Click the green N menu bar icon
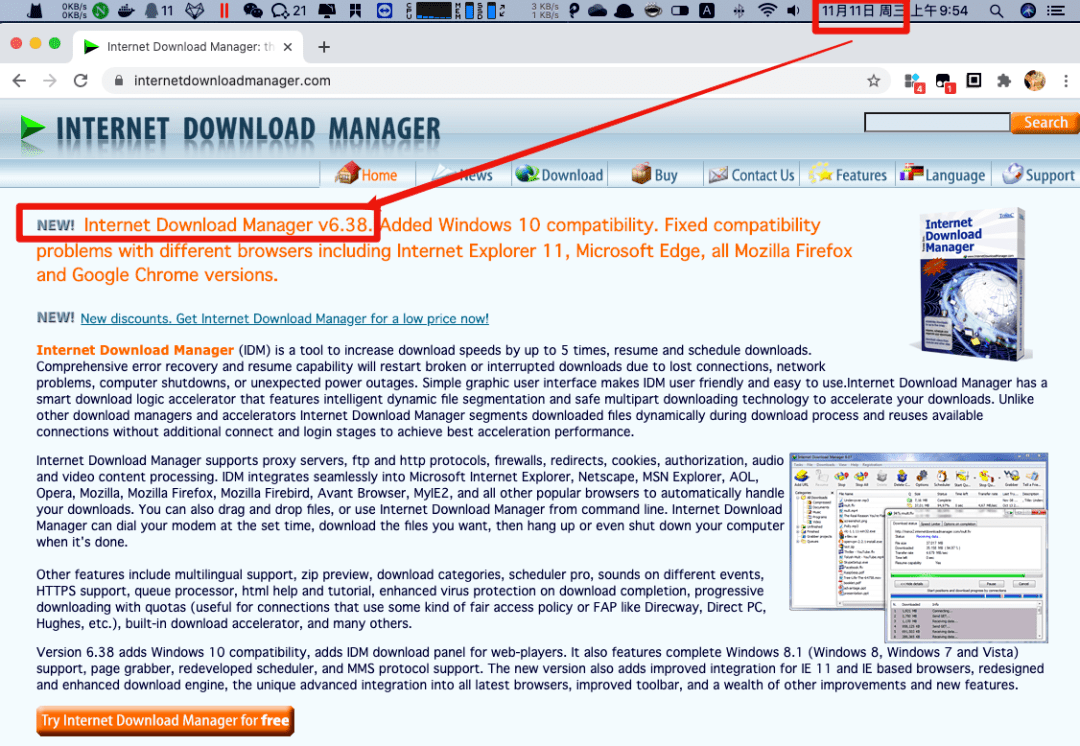1080x746 pixels. (x=101, y=10)
